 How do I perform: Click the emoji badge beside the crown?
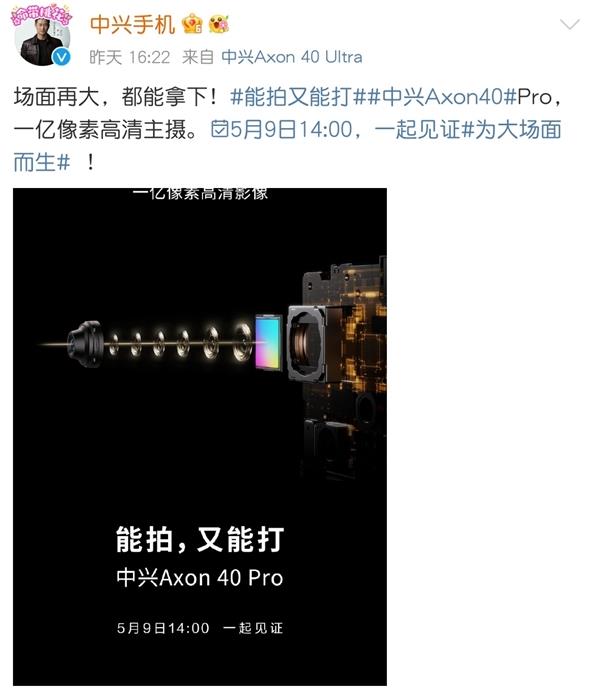coord(219,24)
